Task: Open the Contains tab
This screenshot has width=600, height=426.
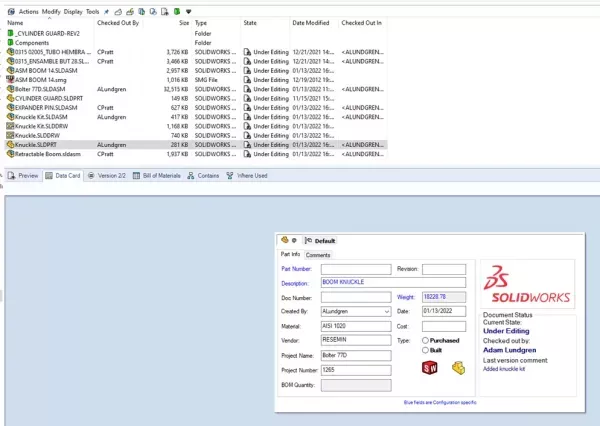Action: [203, 176]
